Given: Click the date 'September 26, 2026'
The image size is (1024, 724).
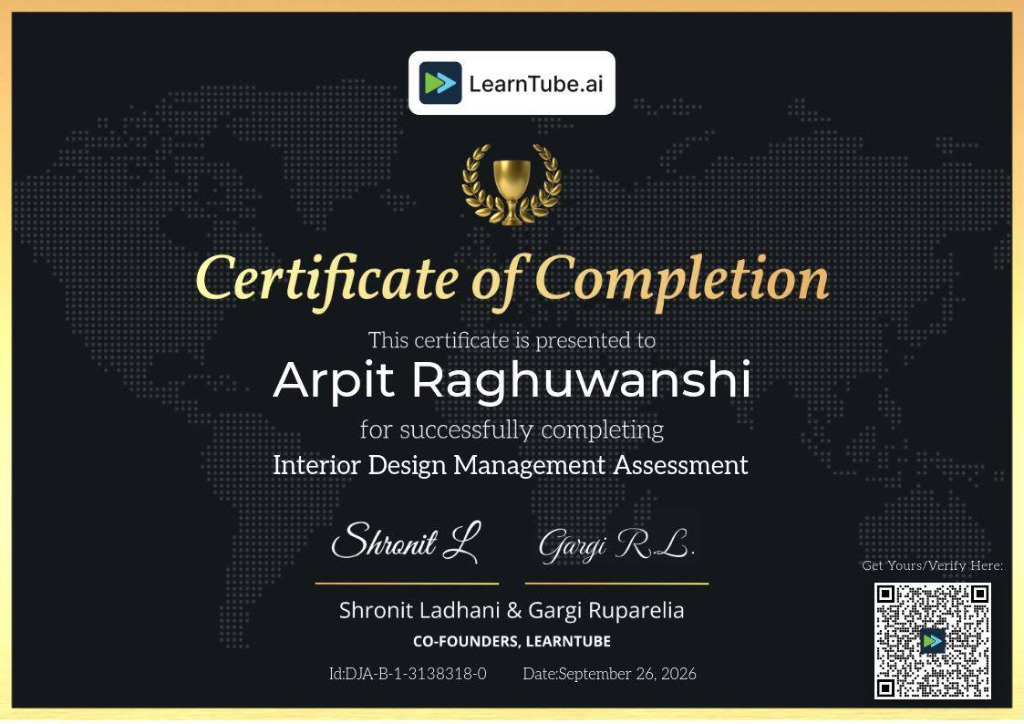Looking at the screenshot, I should (x=628, y=674).
